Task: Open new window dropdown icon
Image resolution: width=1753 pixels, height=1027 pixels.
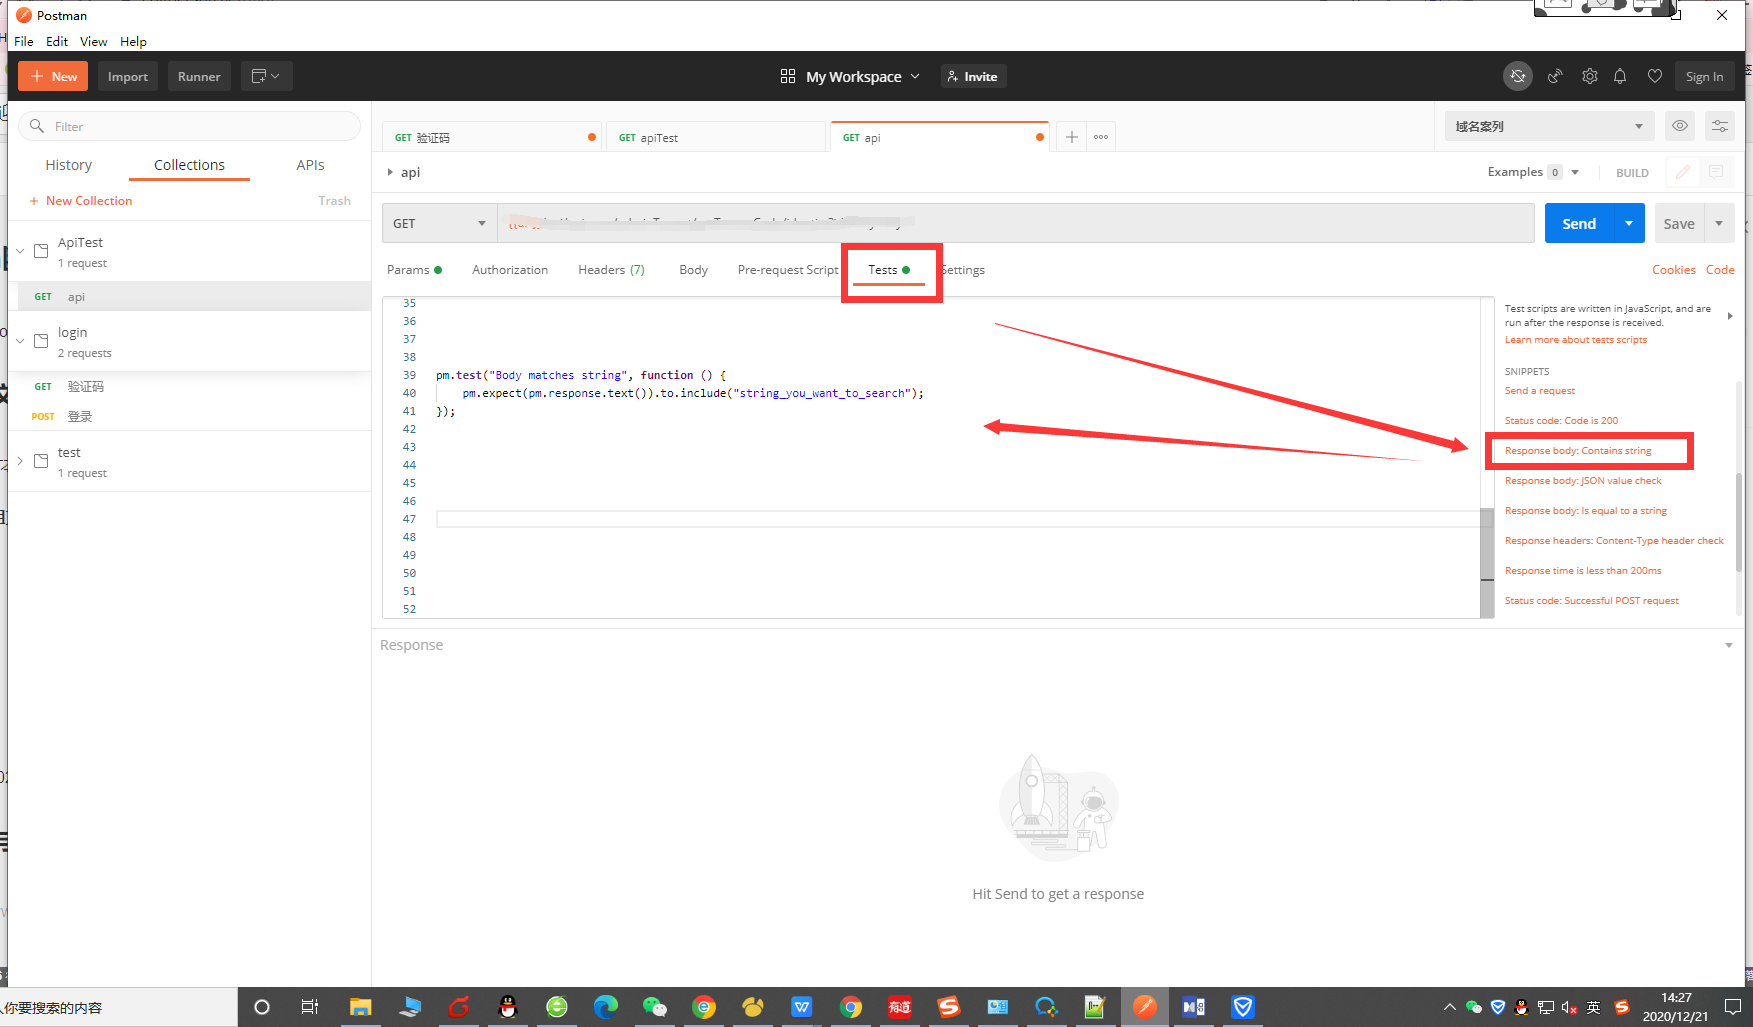Action: coord(266,76)
